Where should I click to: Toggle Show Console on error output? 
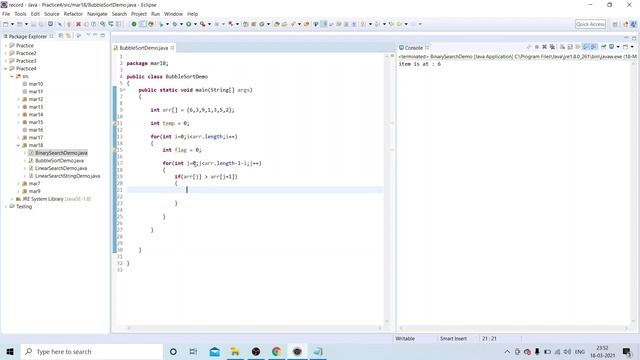click(593, 47)
